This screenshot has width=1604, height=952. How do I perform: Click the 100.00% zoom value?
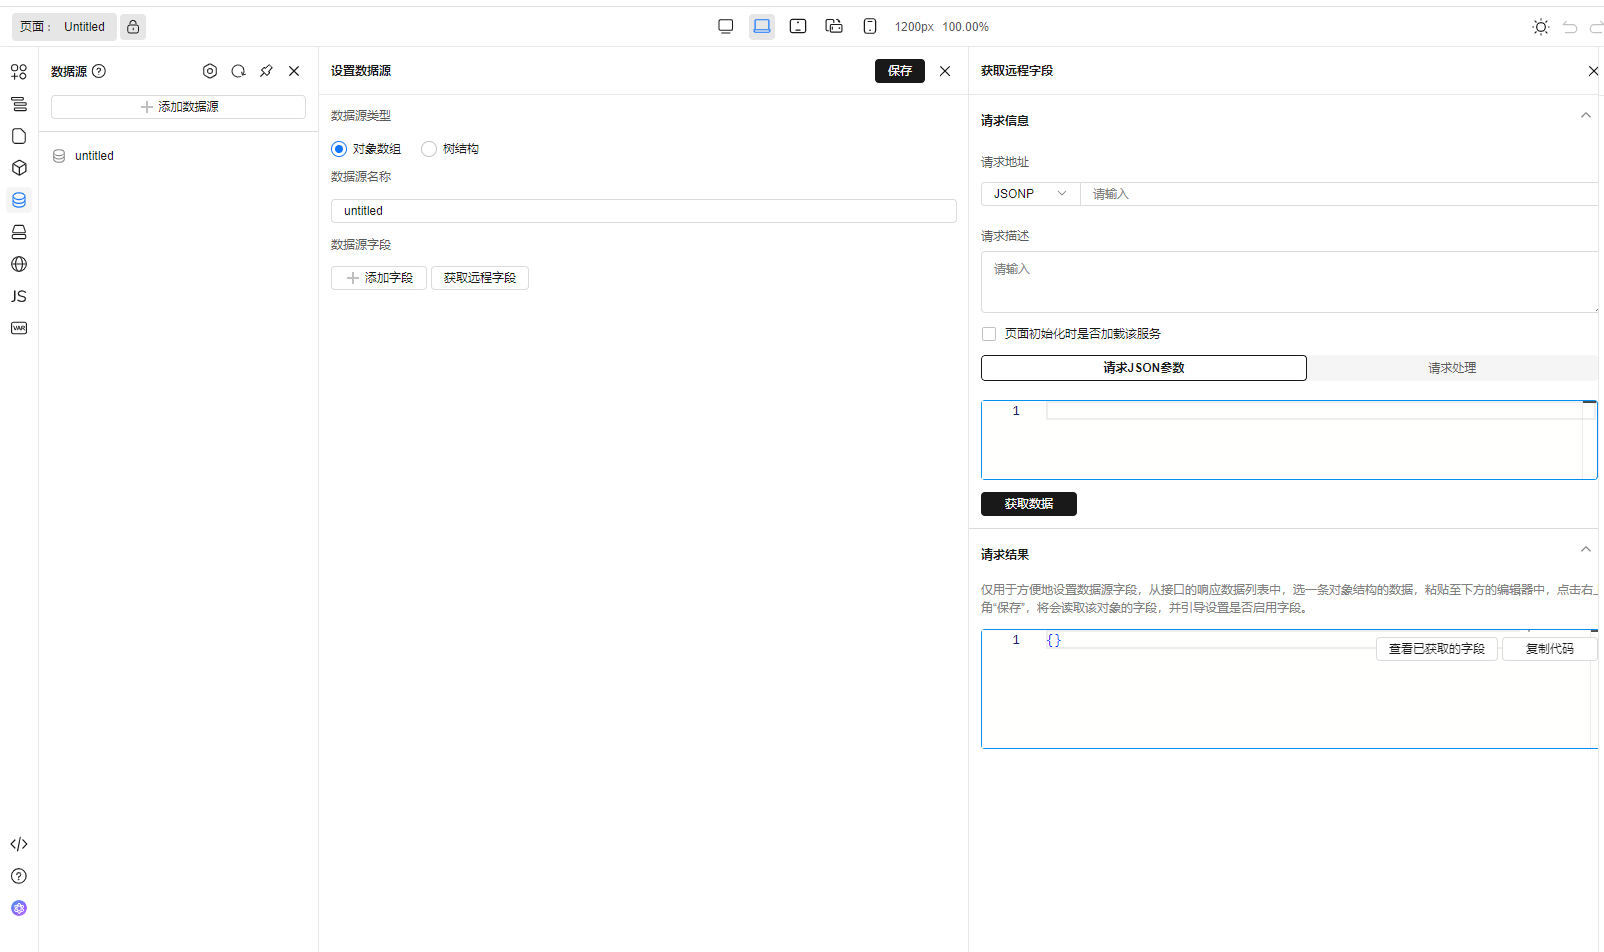pyautogui.click(x=966, y=27)
